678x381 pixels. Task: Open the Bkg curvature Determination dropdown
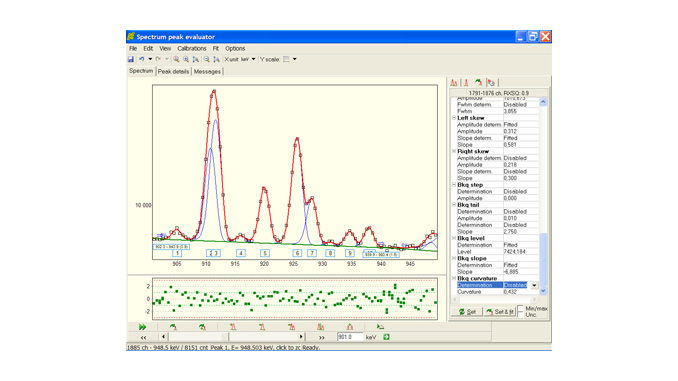534,285
